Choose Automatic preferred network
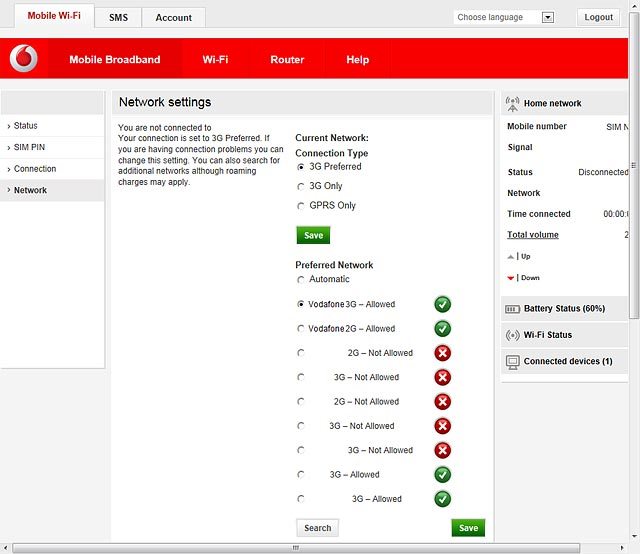The image size is (640, 554). pyautogui.click(x=301, y=280)
